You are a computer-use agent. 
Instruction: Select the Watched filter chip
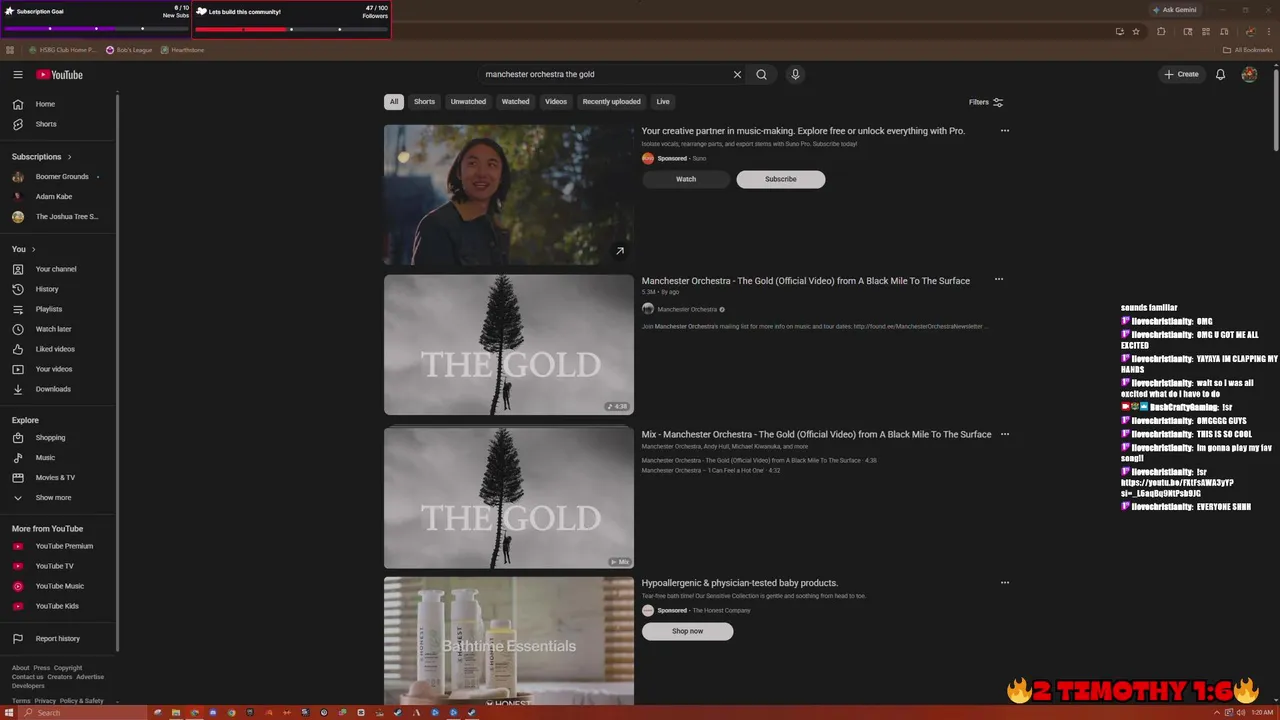click(x=515, y=101)
